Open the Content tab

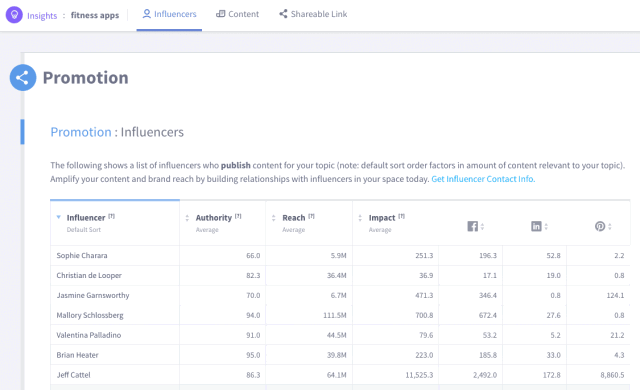238,14
